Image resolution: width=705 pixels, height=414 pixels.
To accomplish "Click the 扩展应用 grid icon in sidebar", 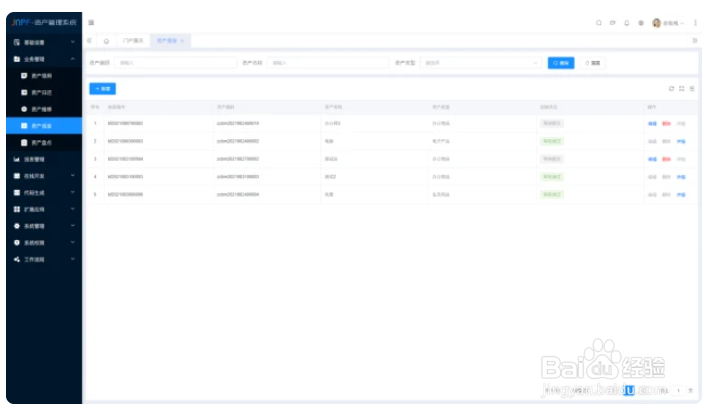I will coord(17,209).
